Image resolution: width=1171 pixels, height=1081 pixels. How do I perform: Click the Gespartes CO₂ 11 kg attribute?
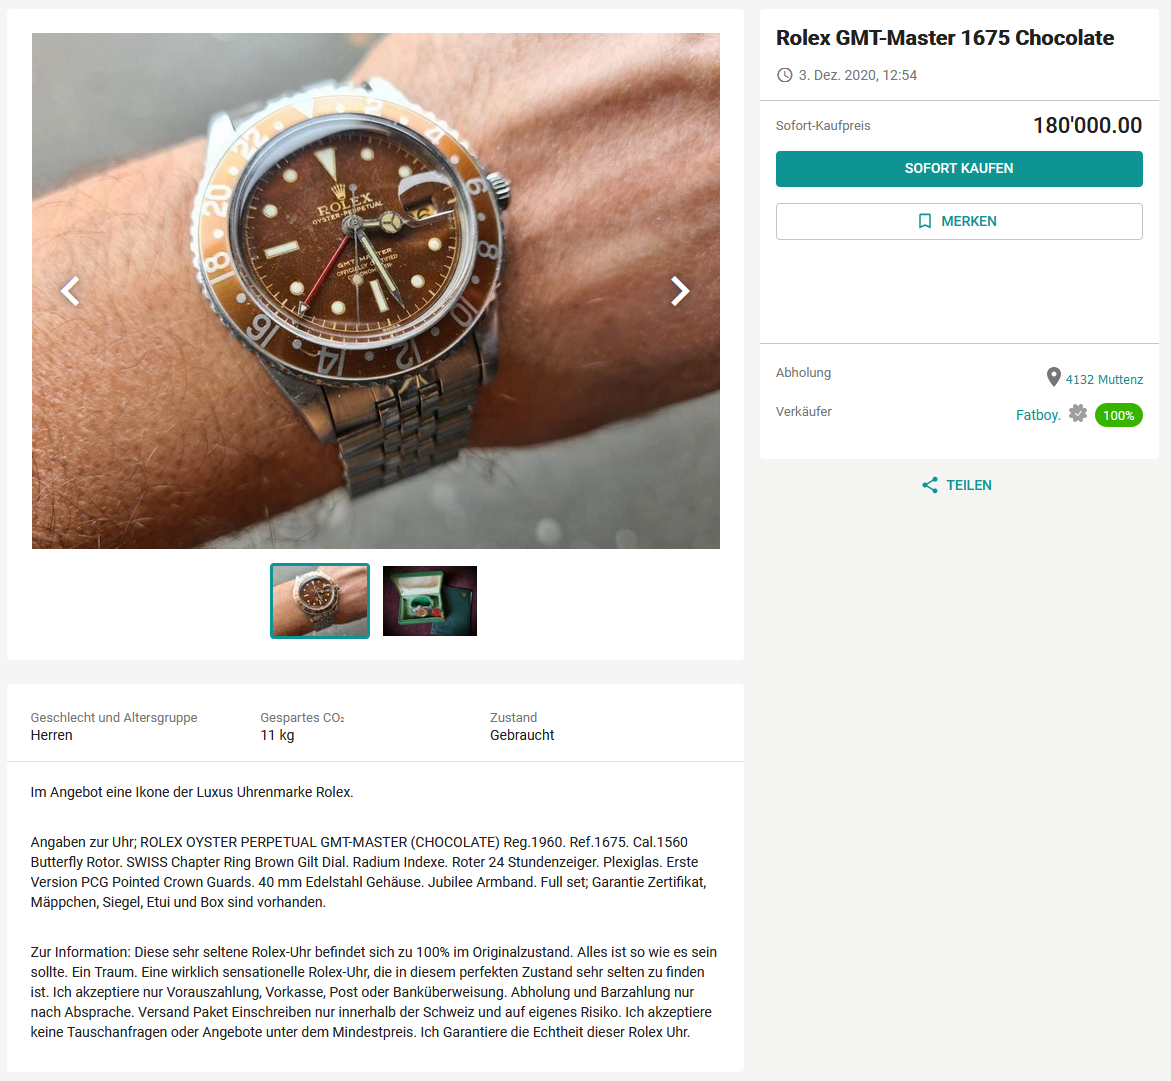[302, 726]
